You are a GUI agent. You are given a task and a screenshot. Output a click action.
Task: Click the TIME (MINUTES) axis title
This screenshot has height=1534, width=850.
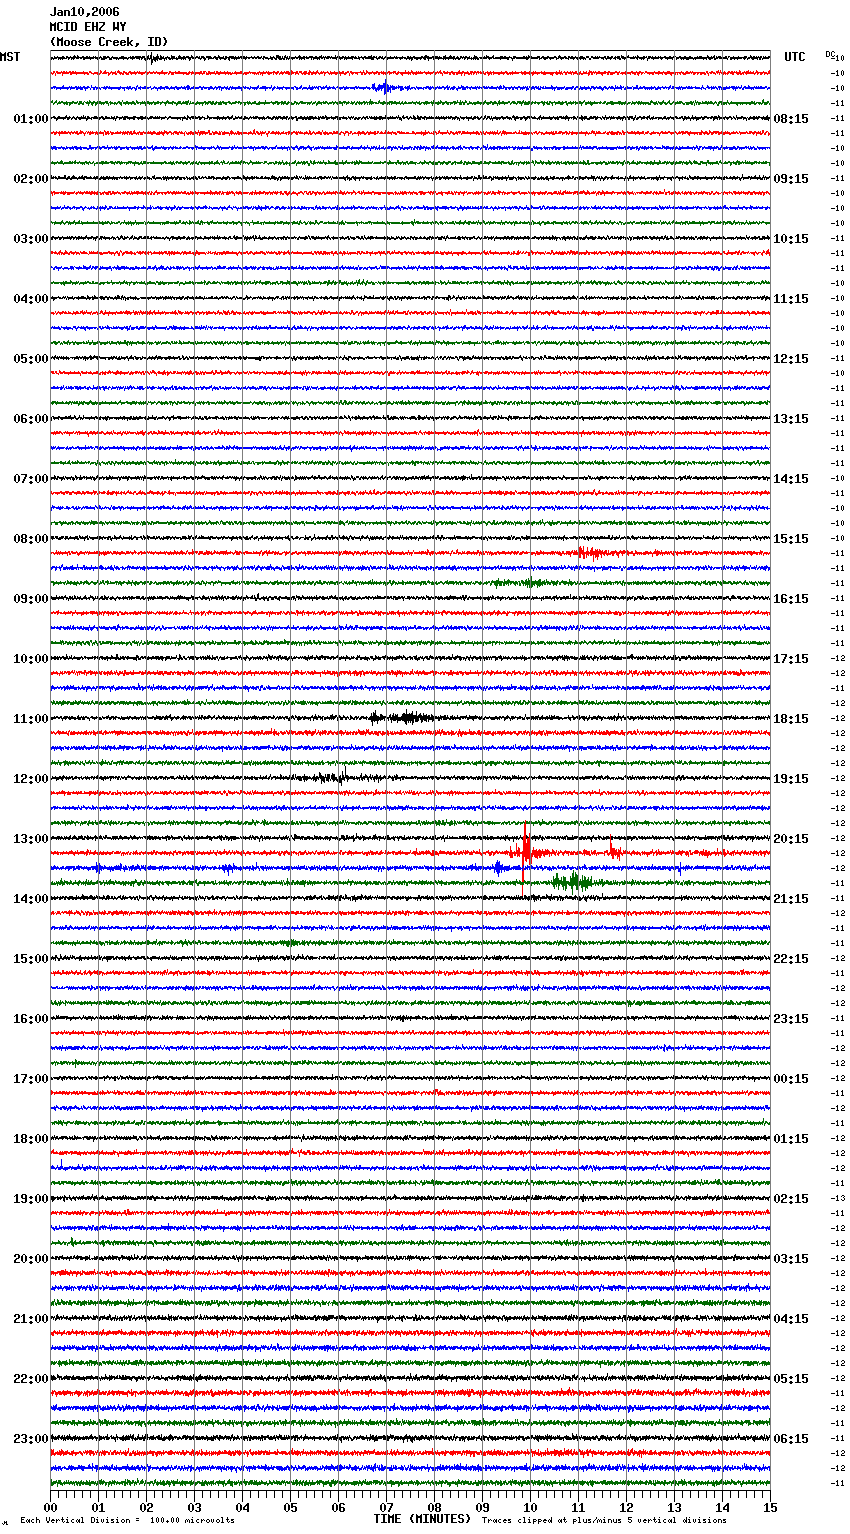tap(422, 1519)
